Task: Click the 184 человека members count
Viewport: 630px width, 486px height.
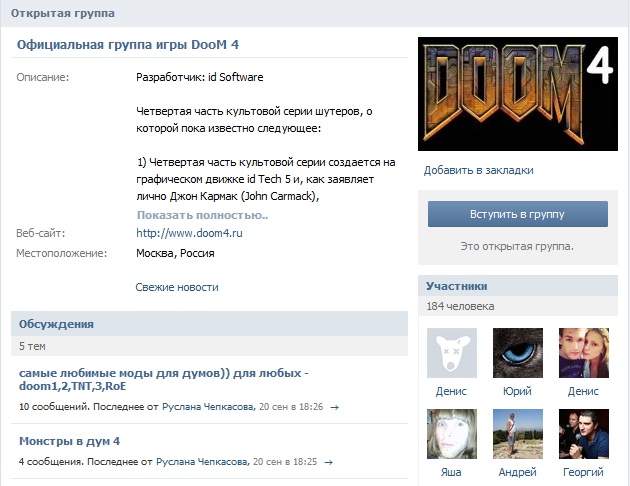Action: tap(460, 306)
